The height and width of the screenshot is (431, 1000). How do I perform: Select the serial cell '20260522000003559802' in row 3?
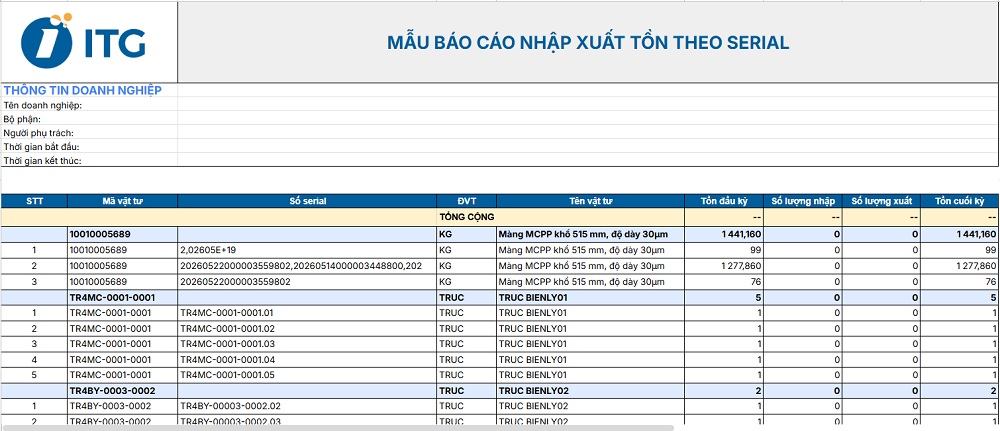click(307, 281)
